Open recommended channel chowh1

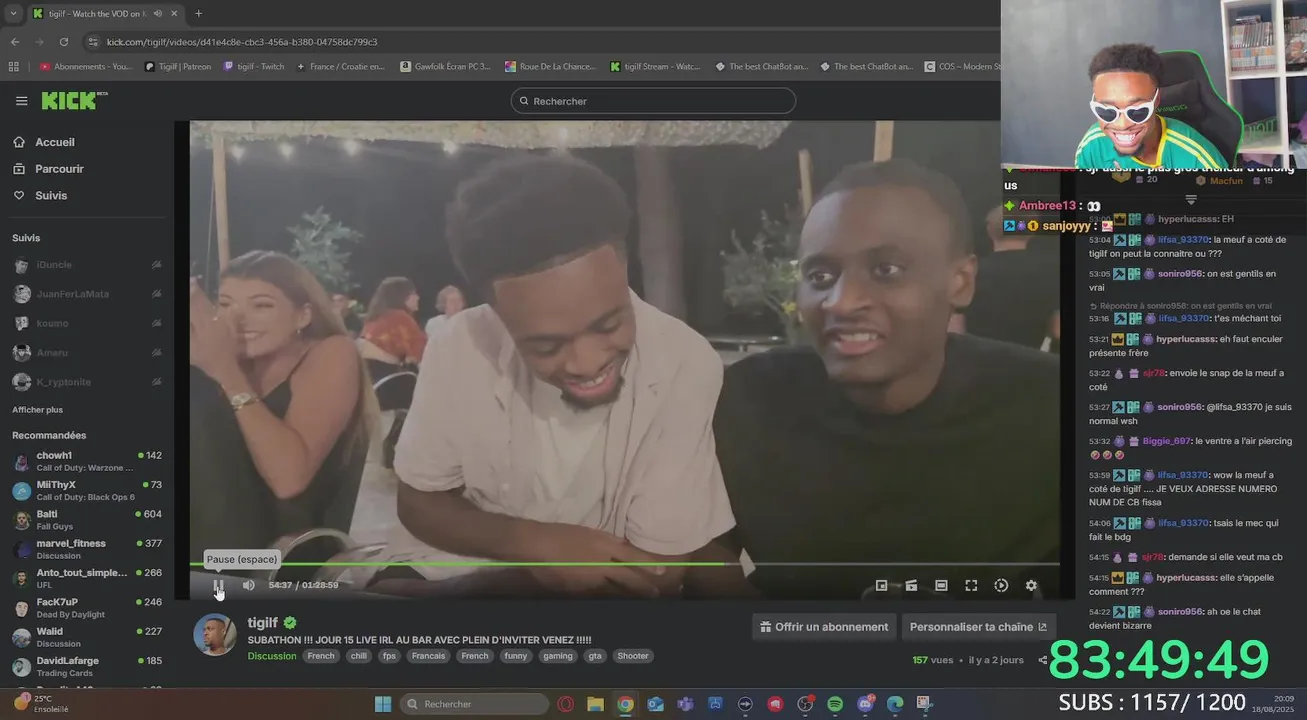[x=87, y=461]
